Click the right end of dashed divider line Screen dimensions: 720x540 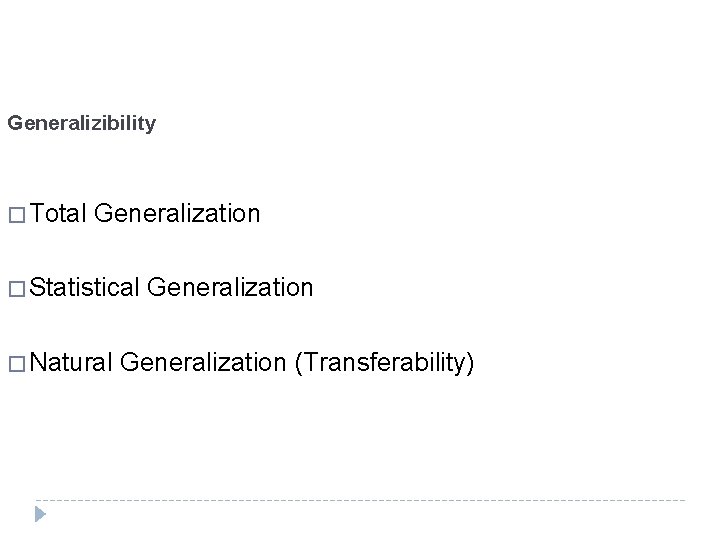tap(683, 500)
